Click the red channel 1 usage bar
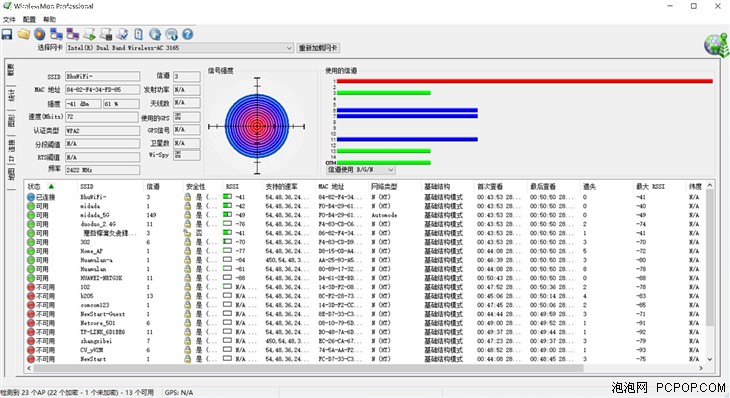 click(525, 81)
